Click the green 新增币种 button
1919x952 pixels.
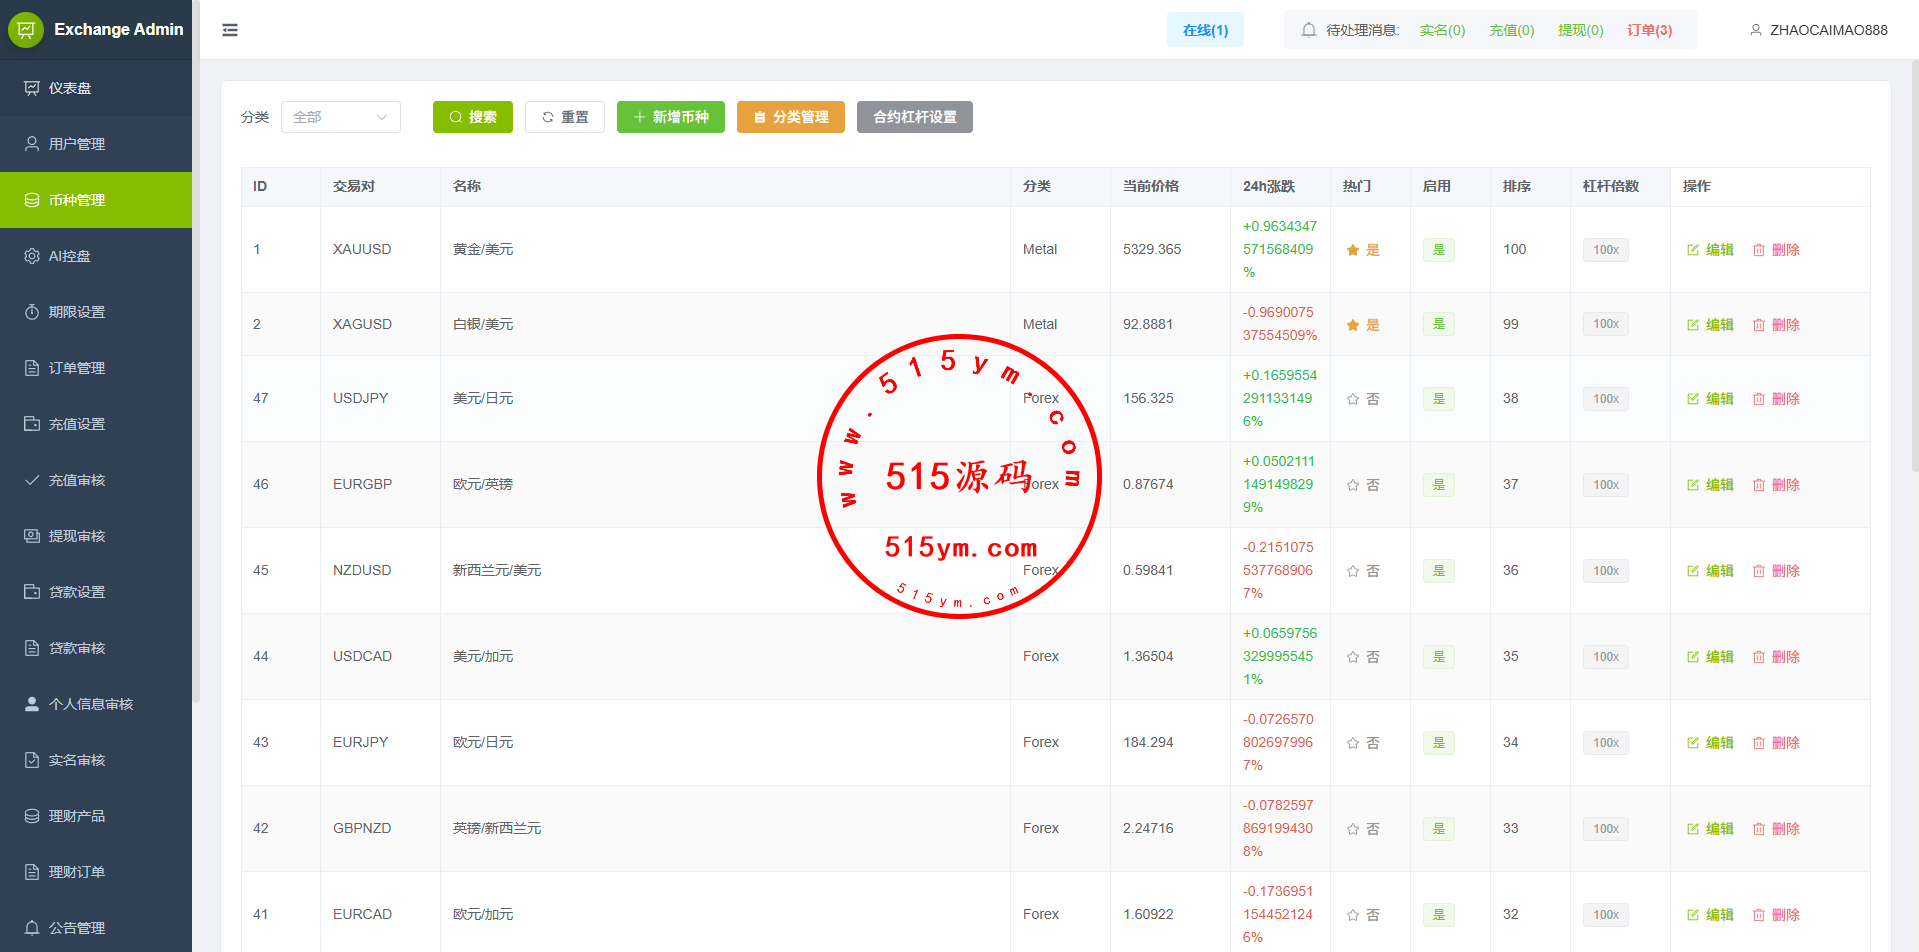click(x=670, y=117)
